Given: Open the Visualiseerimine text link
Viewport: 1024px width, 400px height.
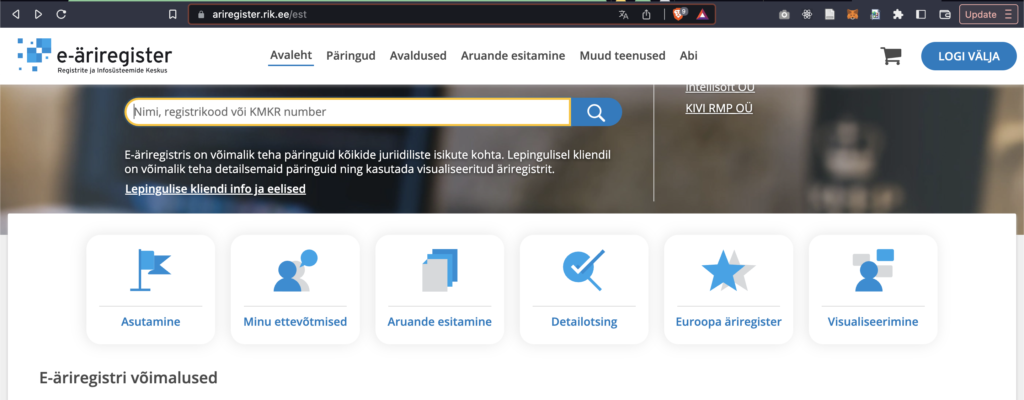Looking at the screenshot, I should click(x=873, y=322).
